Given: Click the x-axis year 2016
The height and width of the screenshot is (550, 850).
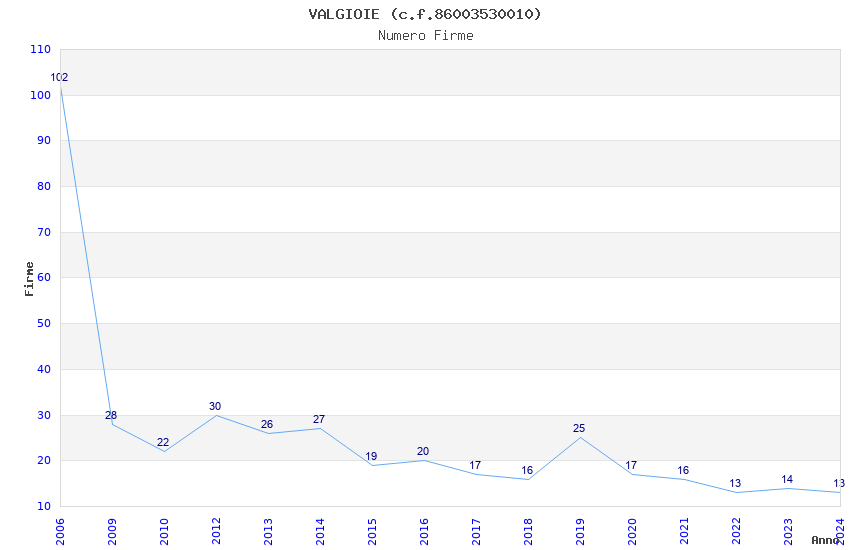Looking at the screenshot, I should 424,532.
